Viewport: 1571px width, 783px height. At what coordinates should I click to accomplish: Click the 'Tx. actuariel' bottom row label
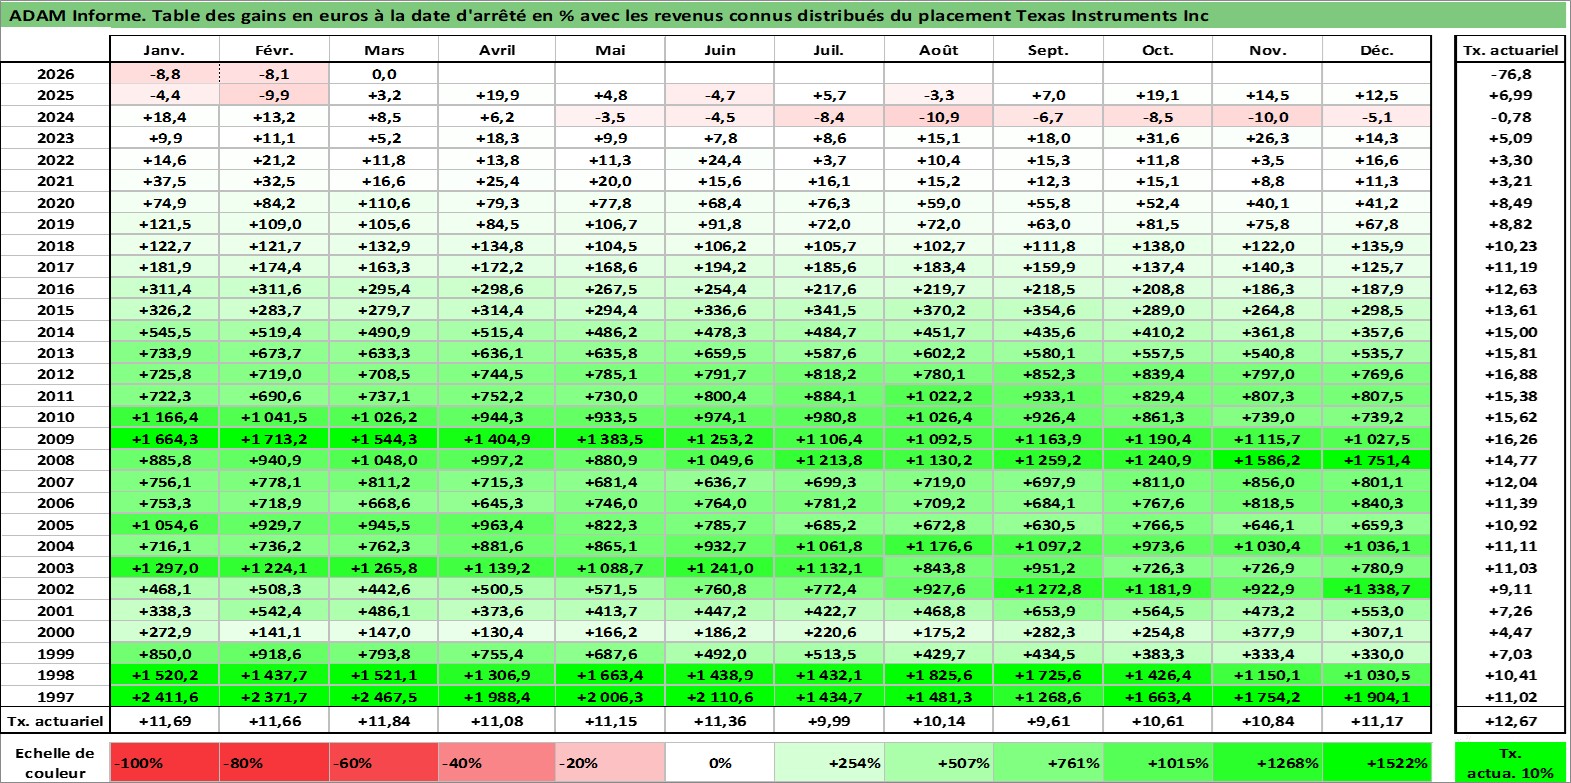pos(55,720)
